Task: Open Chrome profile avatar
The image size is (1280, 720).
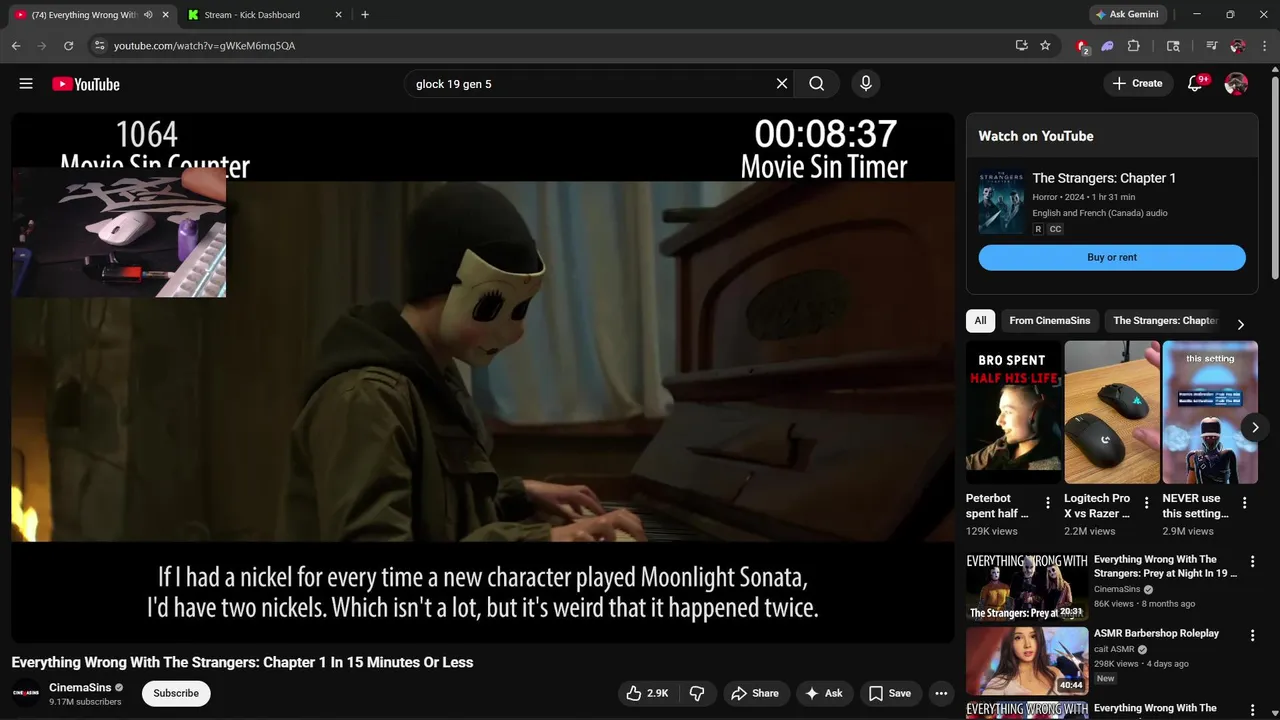Action: tap(1238, 45)
